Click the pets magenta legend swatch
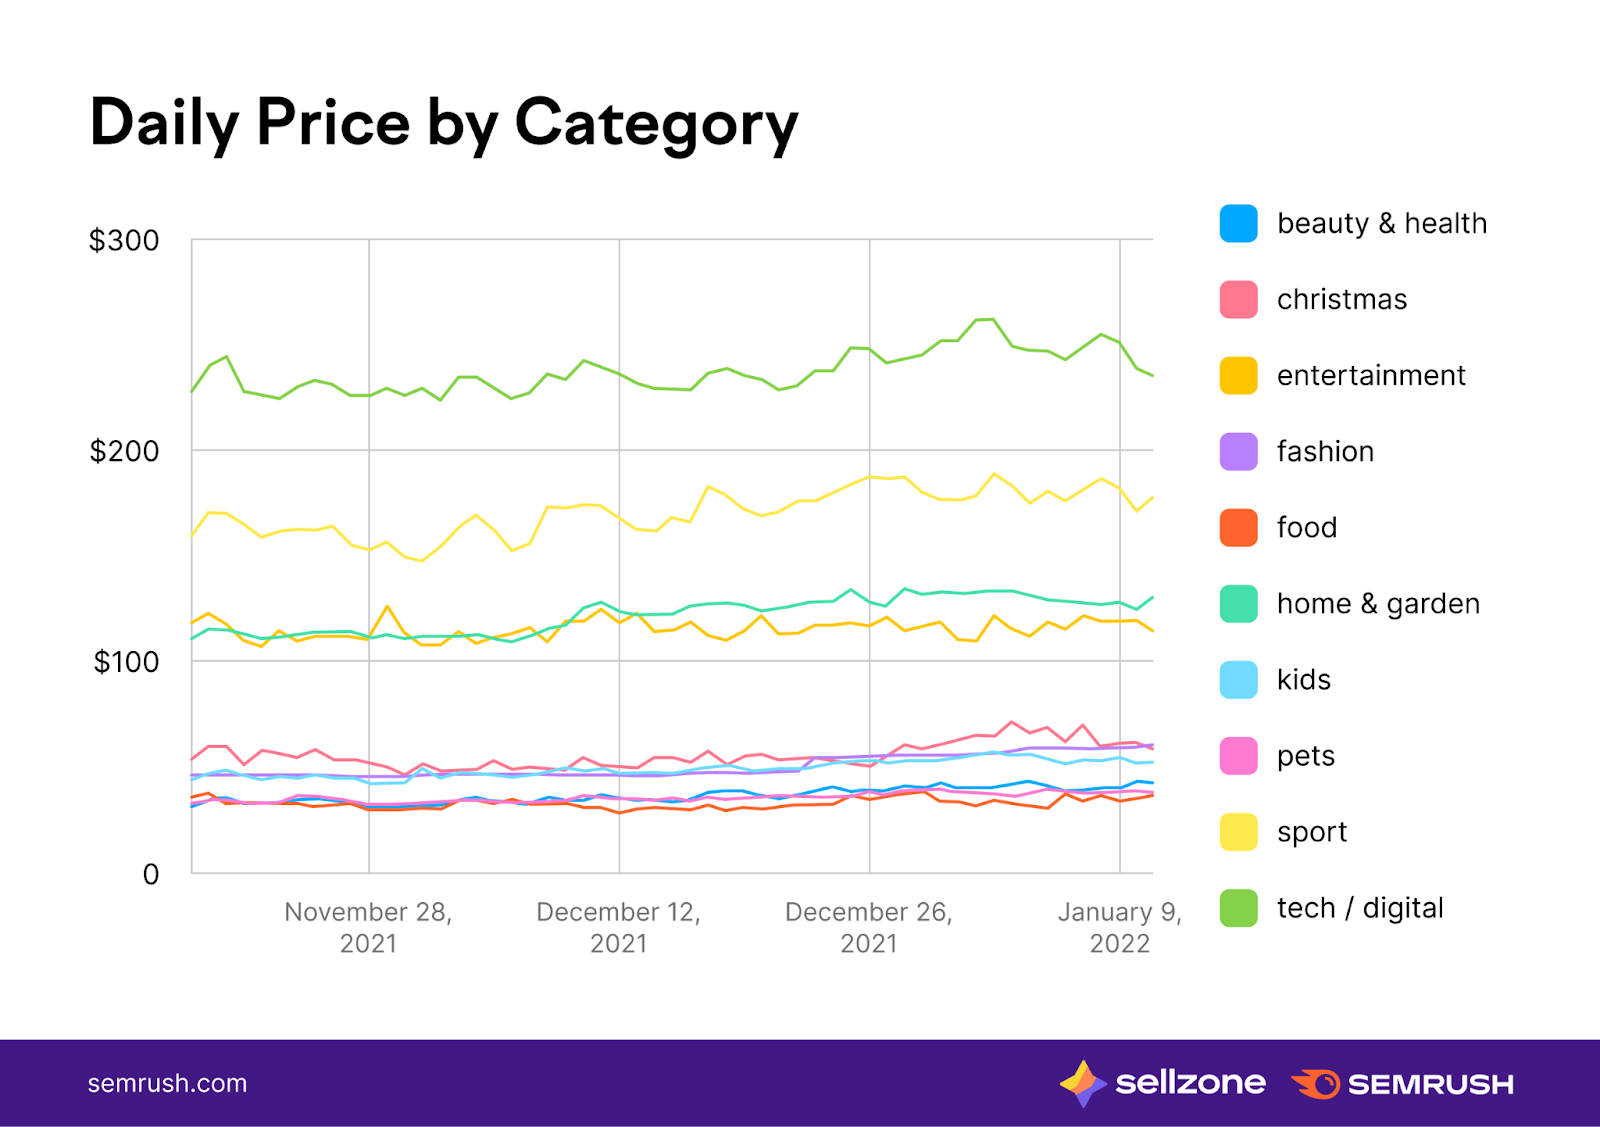Screen dimensions: 1600x1127 pyautogui.click(x=1238, y=756)
